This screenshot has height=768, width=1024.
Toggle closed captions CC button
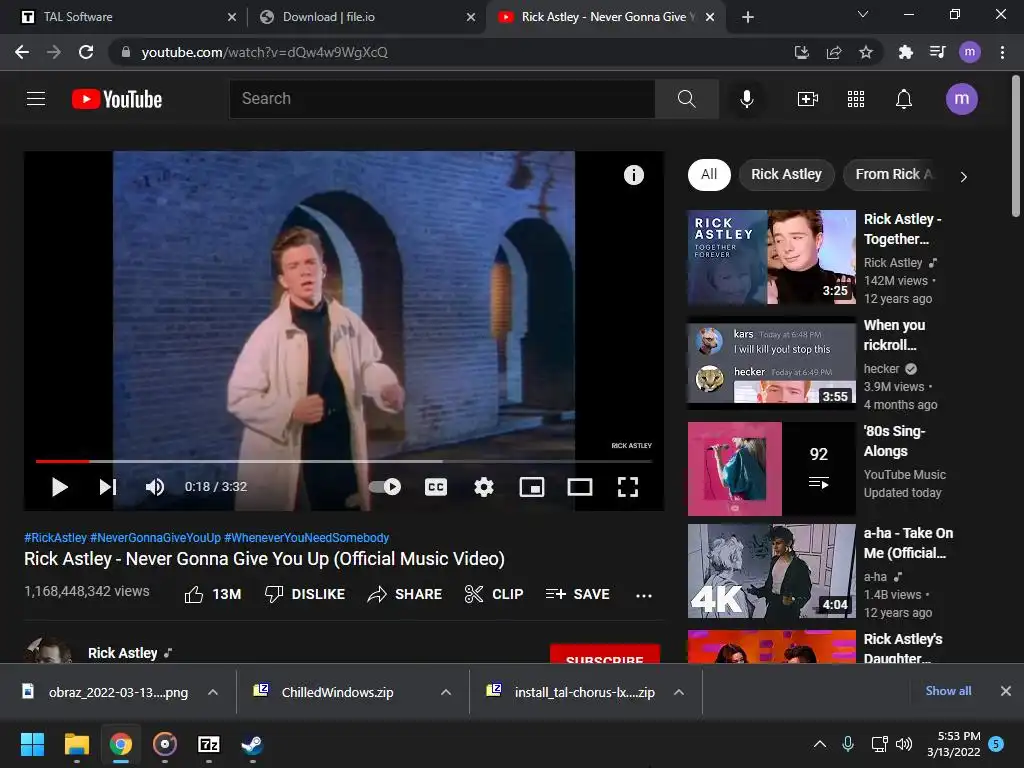click(x=436, y=487)
